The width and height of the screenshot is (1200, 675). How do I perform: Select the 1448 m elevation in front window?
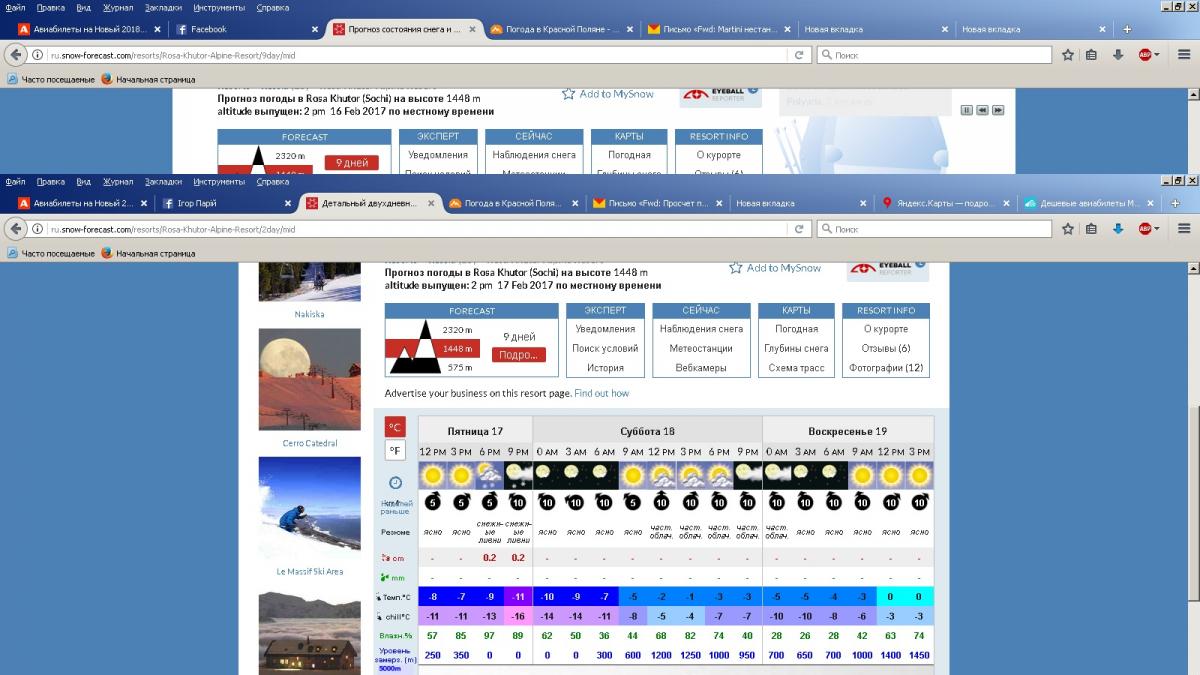point(457,349)
